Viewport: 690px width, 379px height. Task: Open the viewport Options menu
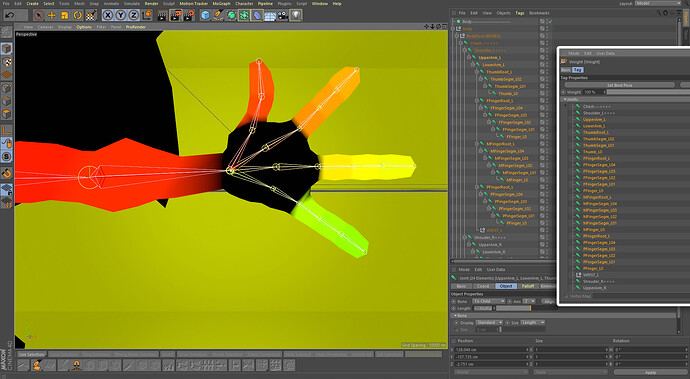[x=84, y=27]
